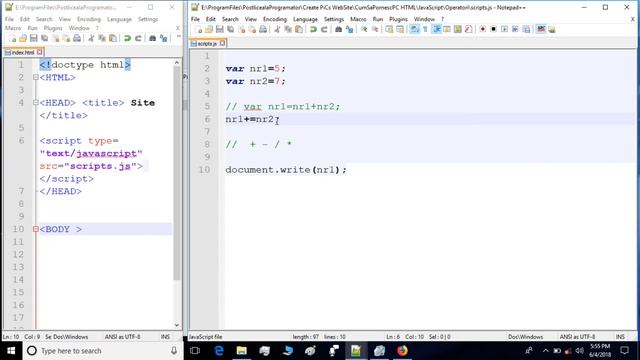640x360 pixels.
Task: Click Save icon in scripts.js window toolbar
Action: (x=220, y=29)
